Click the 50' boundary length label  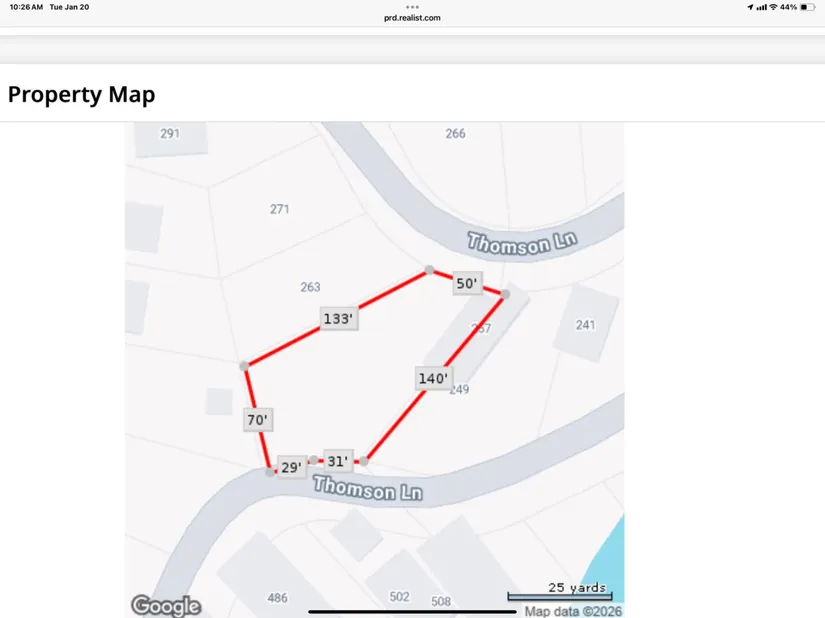(x=467, y=284)
